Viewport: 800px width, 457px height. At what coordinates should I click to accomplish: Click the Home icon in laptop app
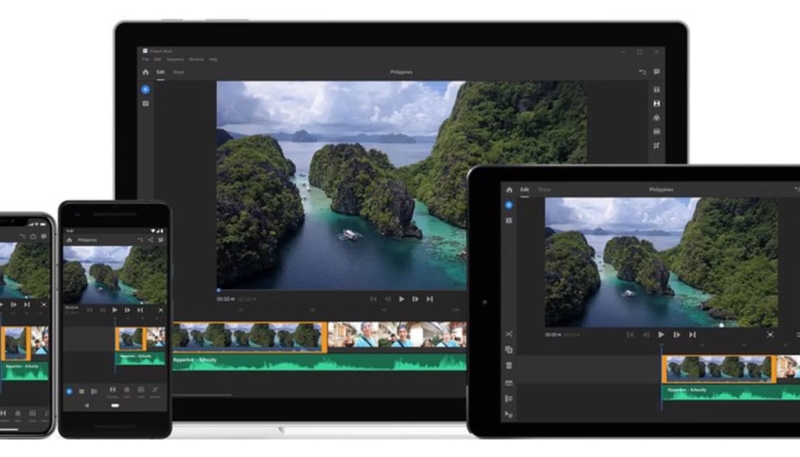tap(145, 73)
